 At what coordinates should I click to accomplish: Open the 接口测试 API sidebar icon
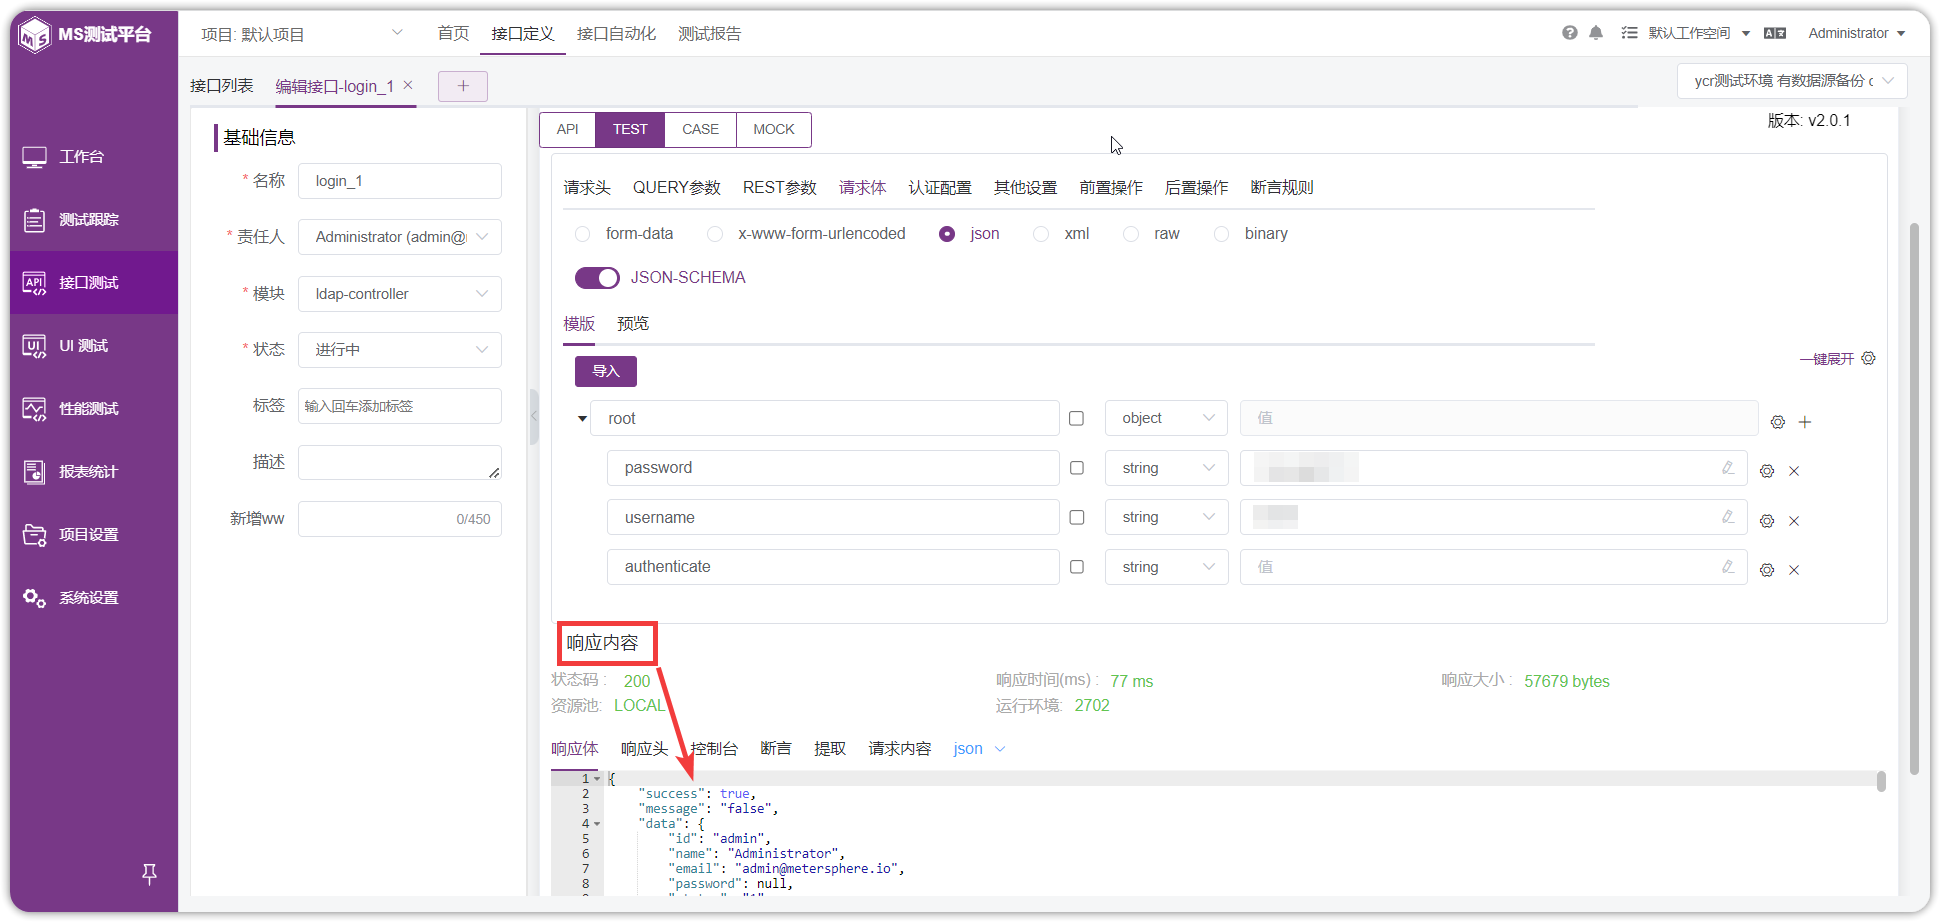point(35,283)
